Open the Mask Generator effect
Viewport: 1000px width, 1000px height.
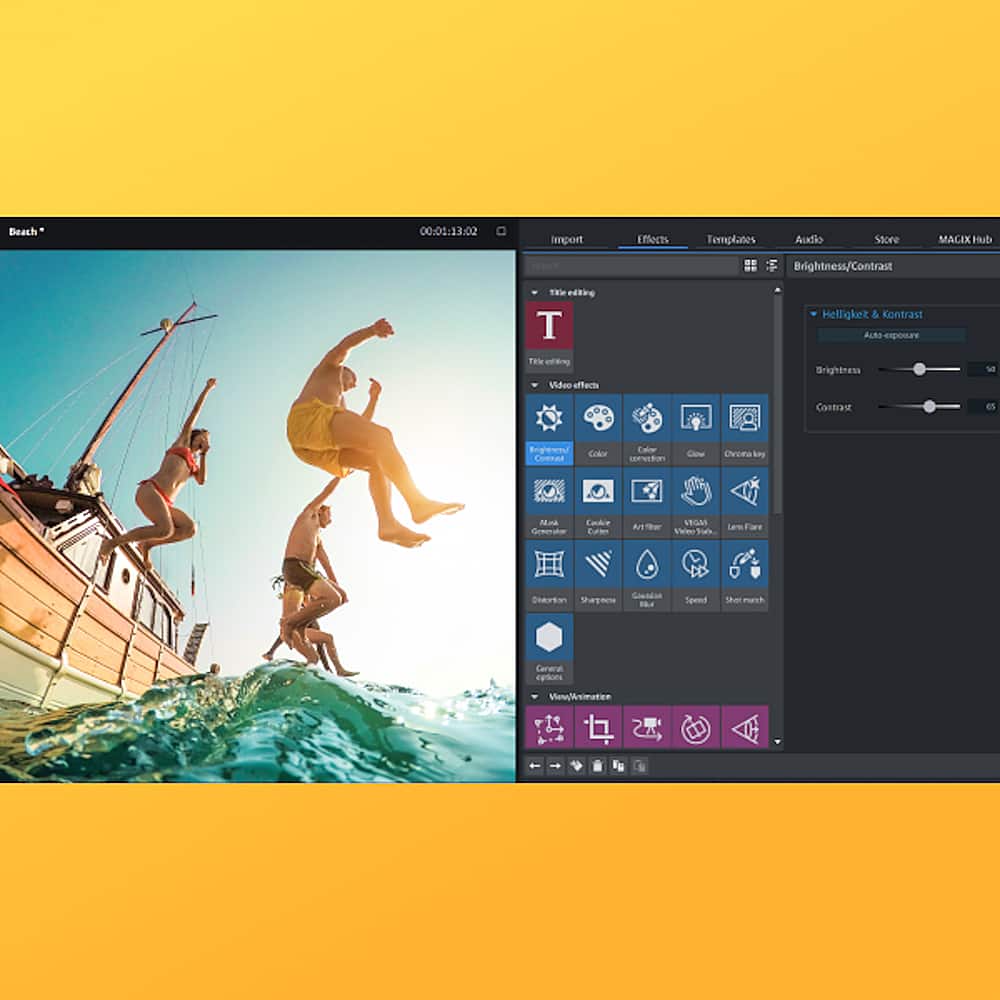click(549, 503)
